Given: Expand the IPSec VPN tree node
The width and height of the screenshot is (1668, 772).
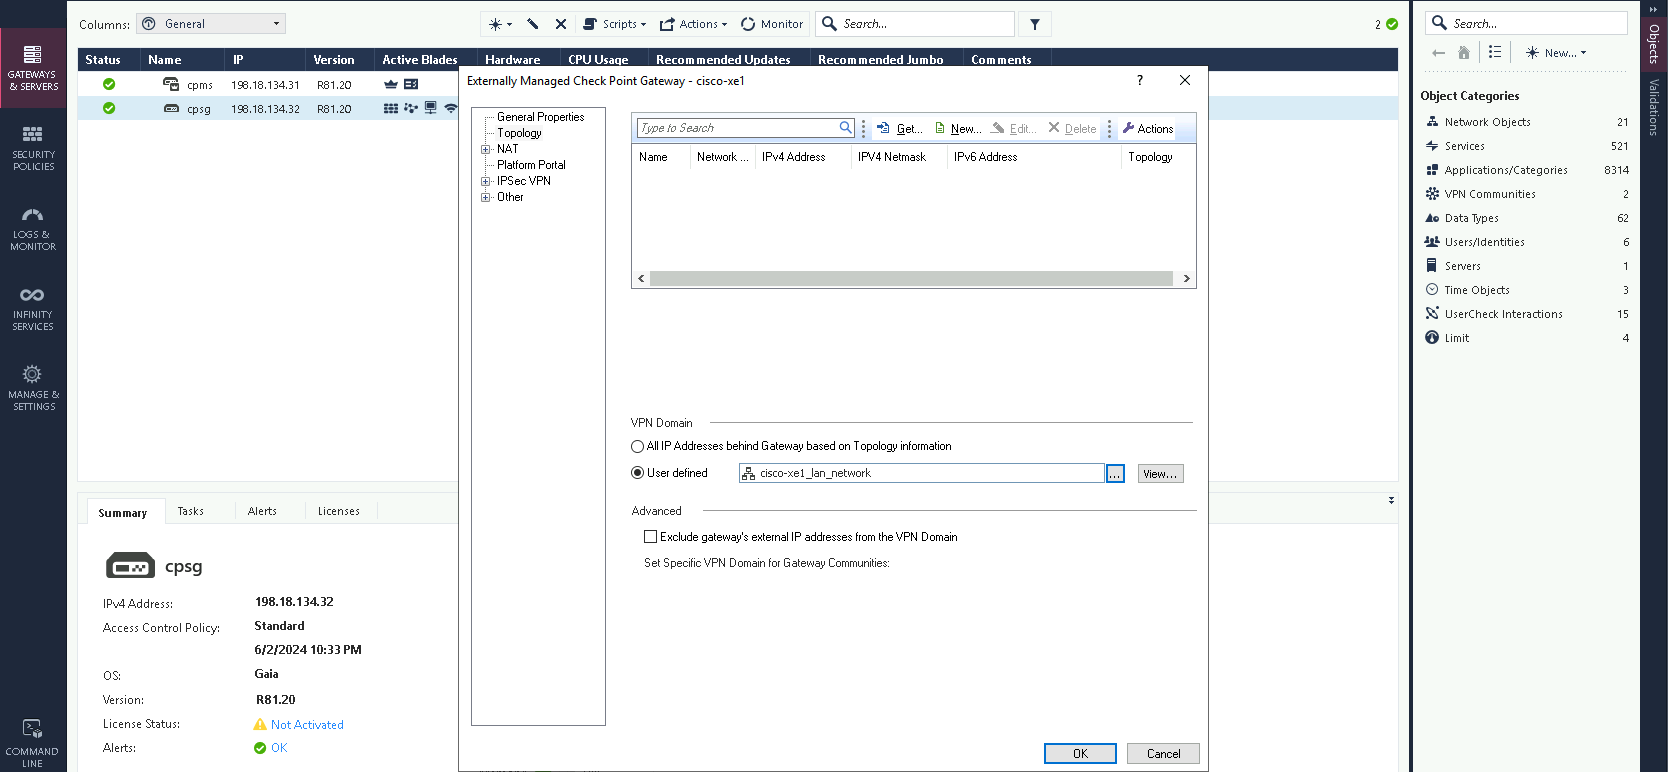Looking at the screenshot, I should (x=486, y=181).
